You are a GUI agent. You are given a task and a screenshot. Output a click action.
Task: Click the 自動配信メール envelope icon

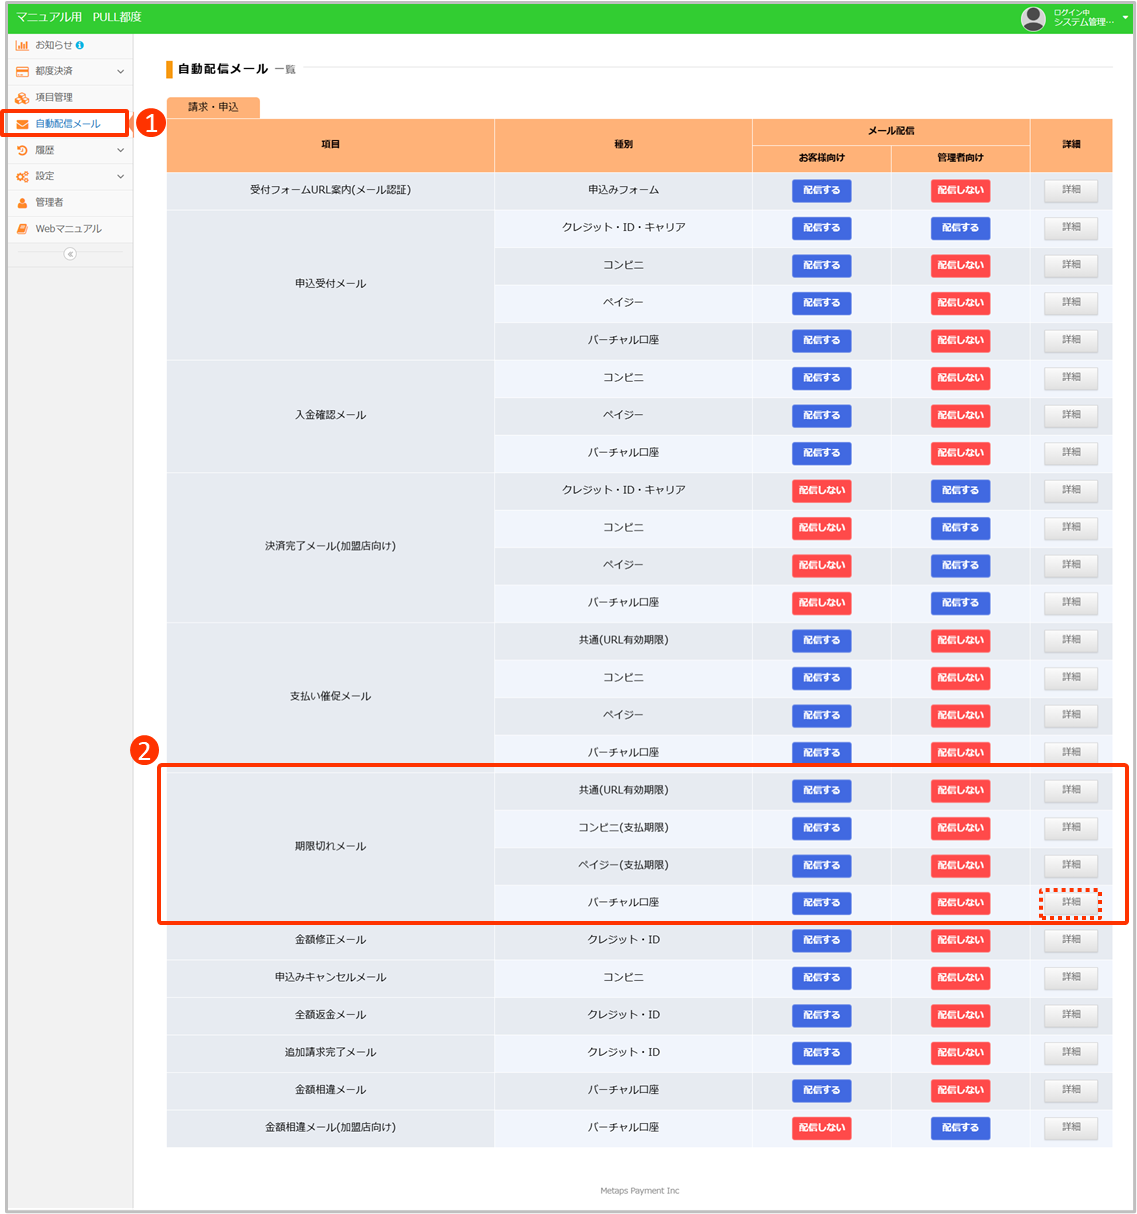(x=22, y=124)
